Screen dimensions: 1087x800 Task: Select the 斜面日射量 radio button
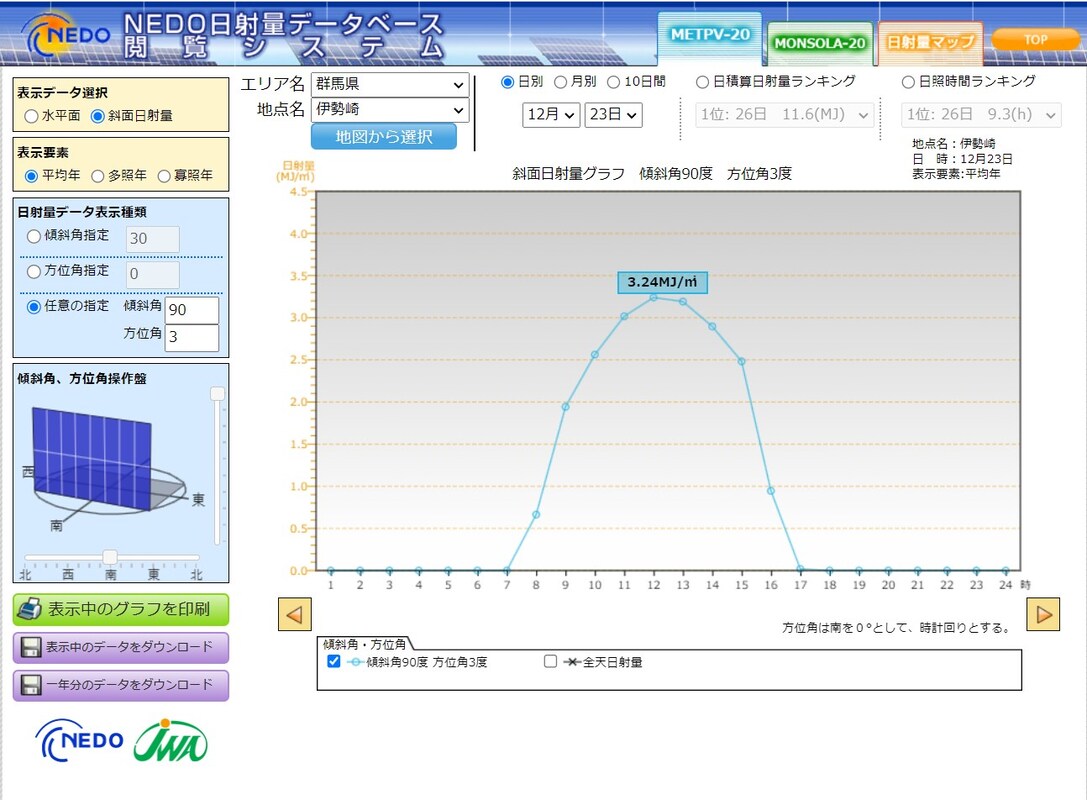point(98,116)
